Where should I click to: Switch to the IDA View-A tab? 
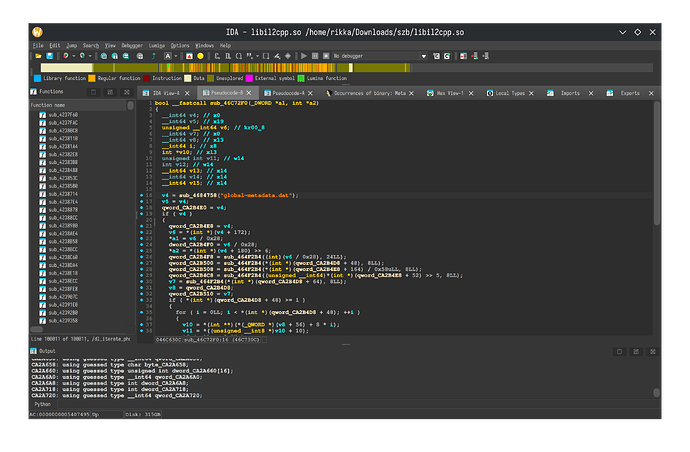(166, 93)
